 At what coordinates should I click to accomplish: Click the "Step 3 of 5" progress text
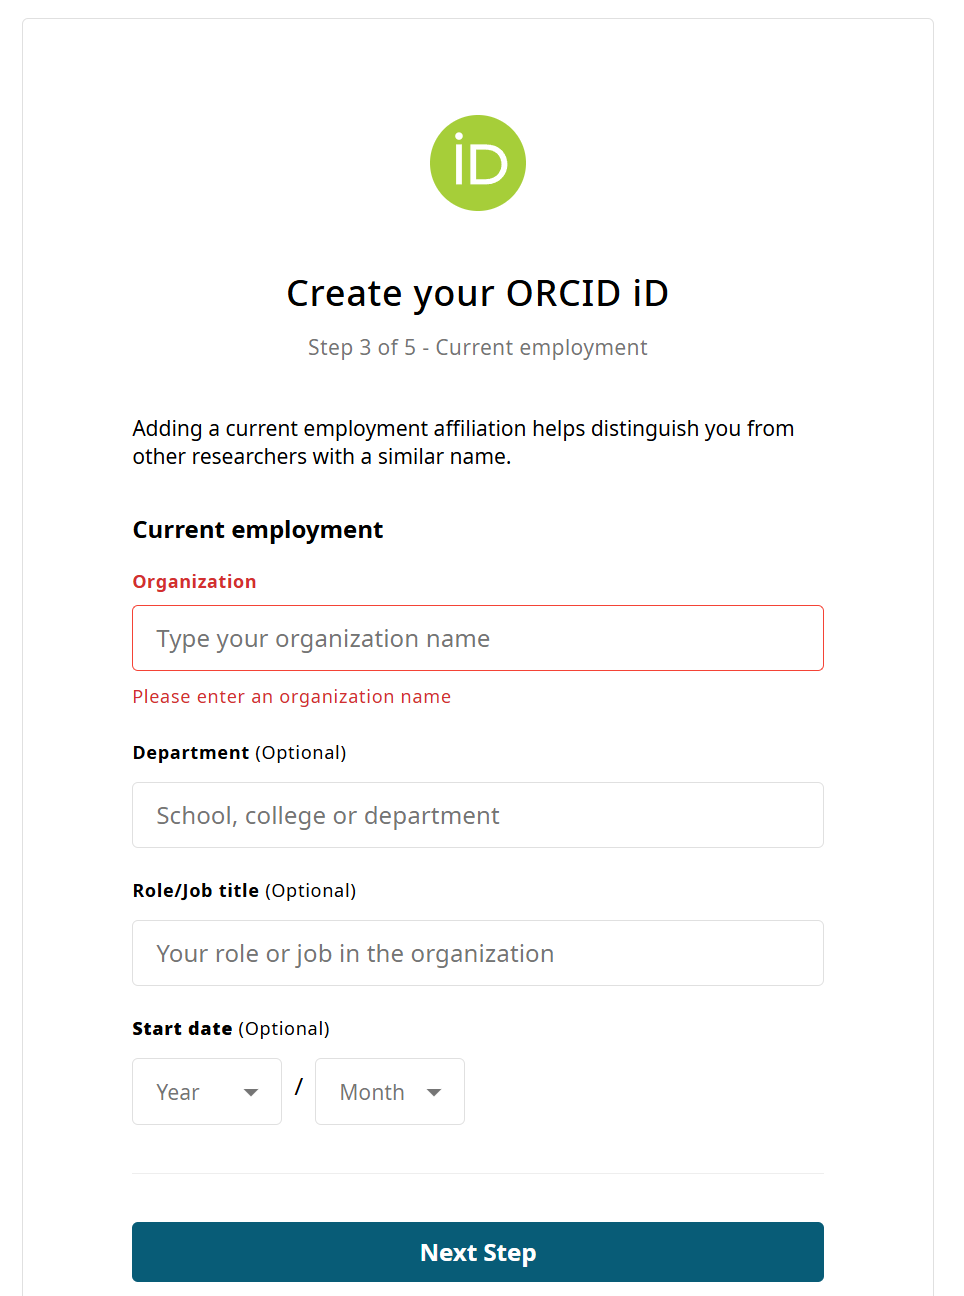478,347
